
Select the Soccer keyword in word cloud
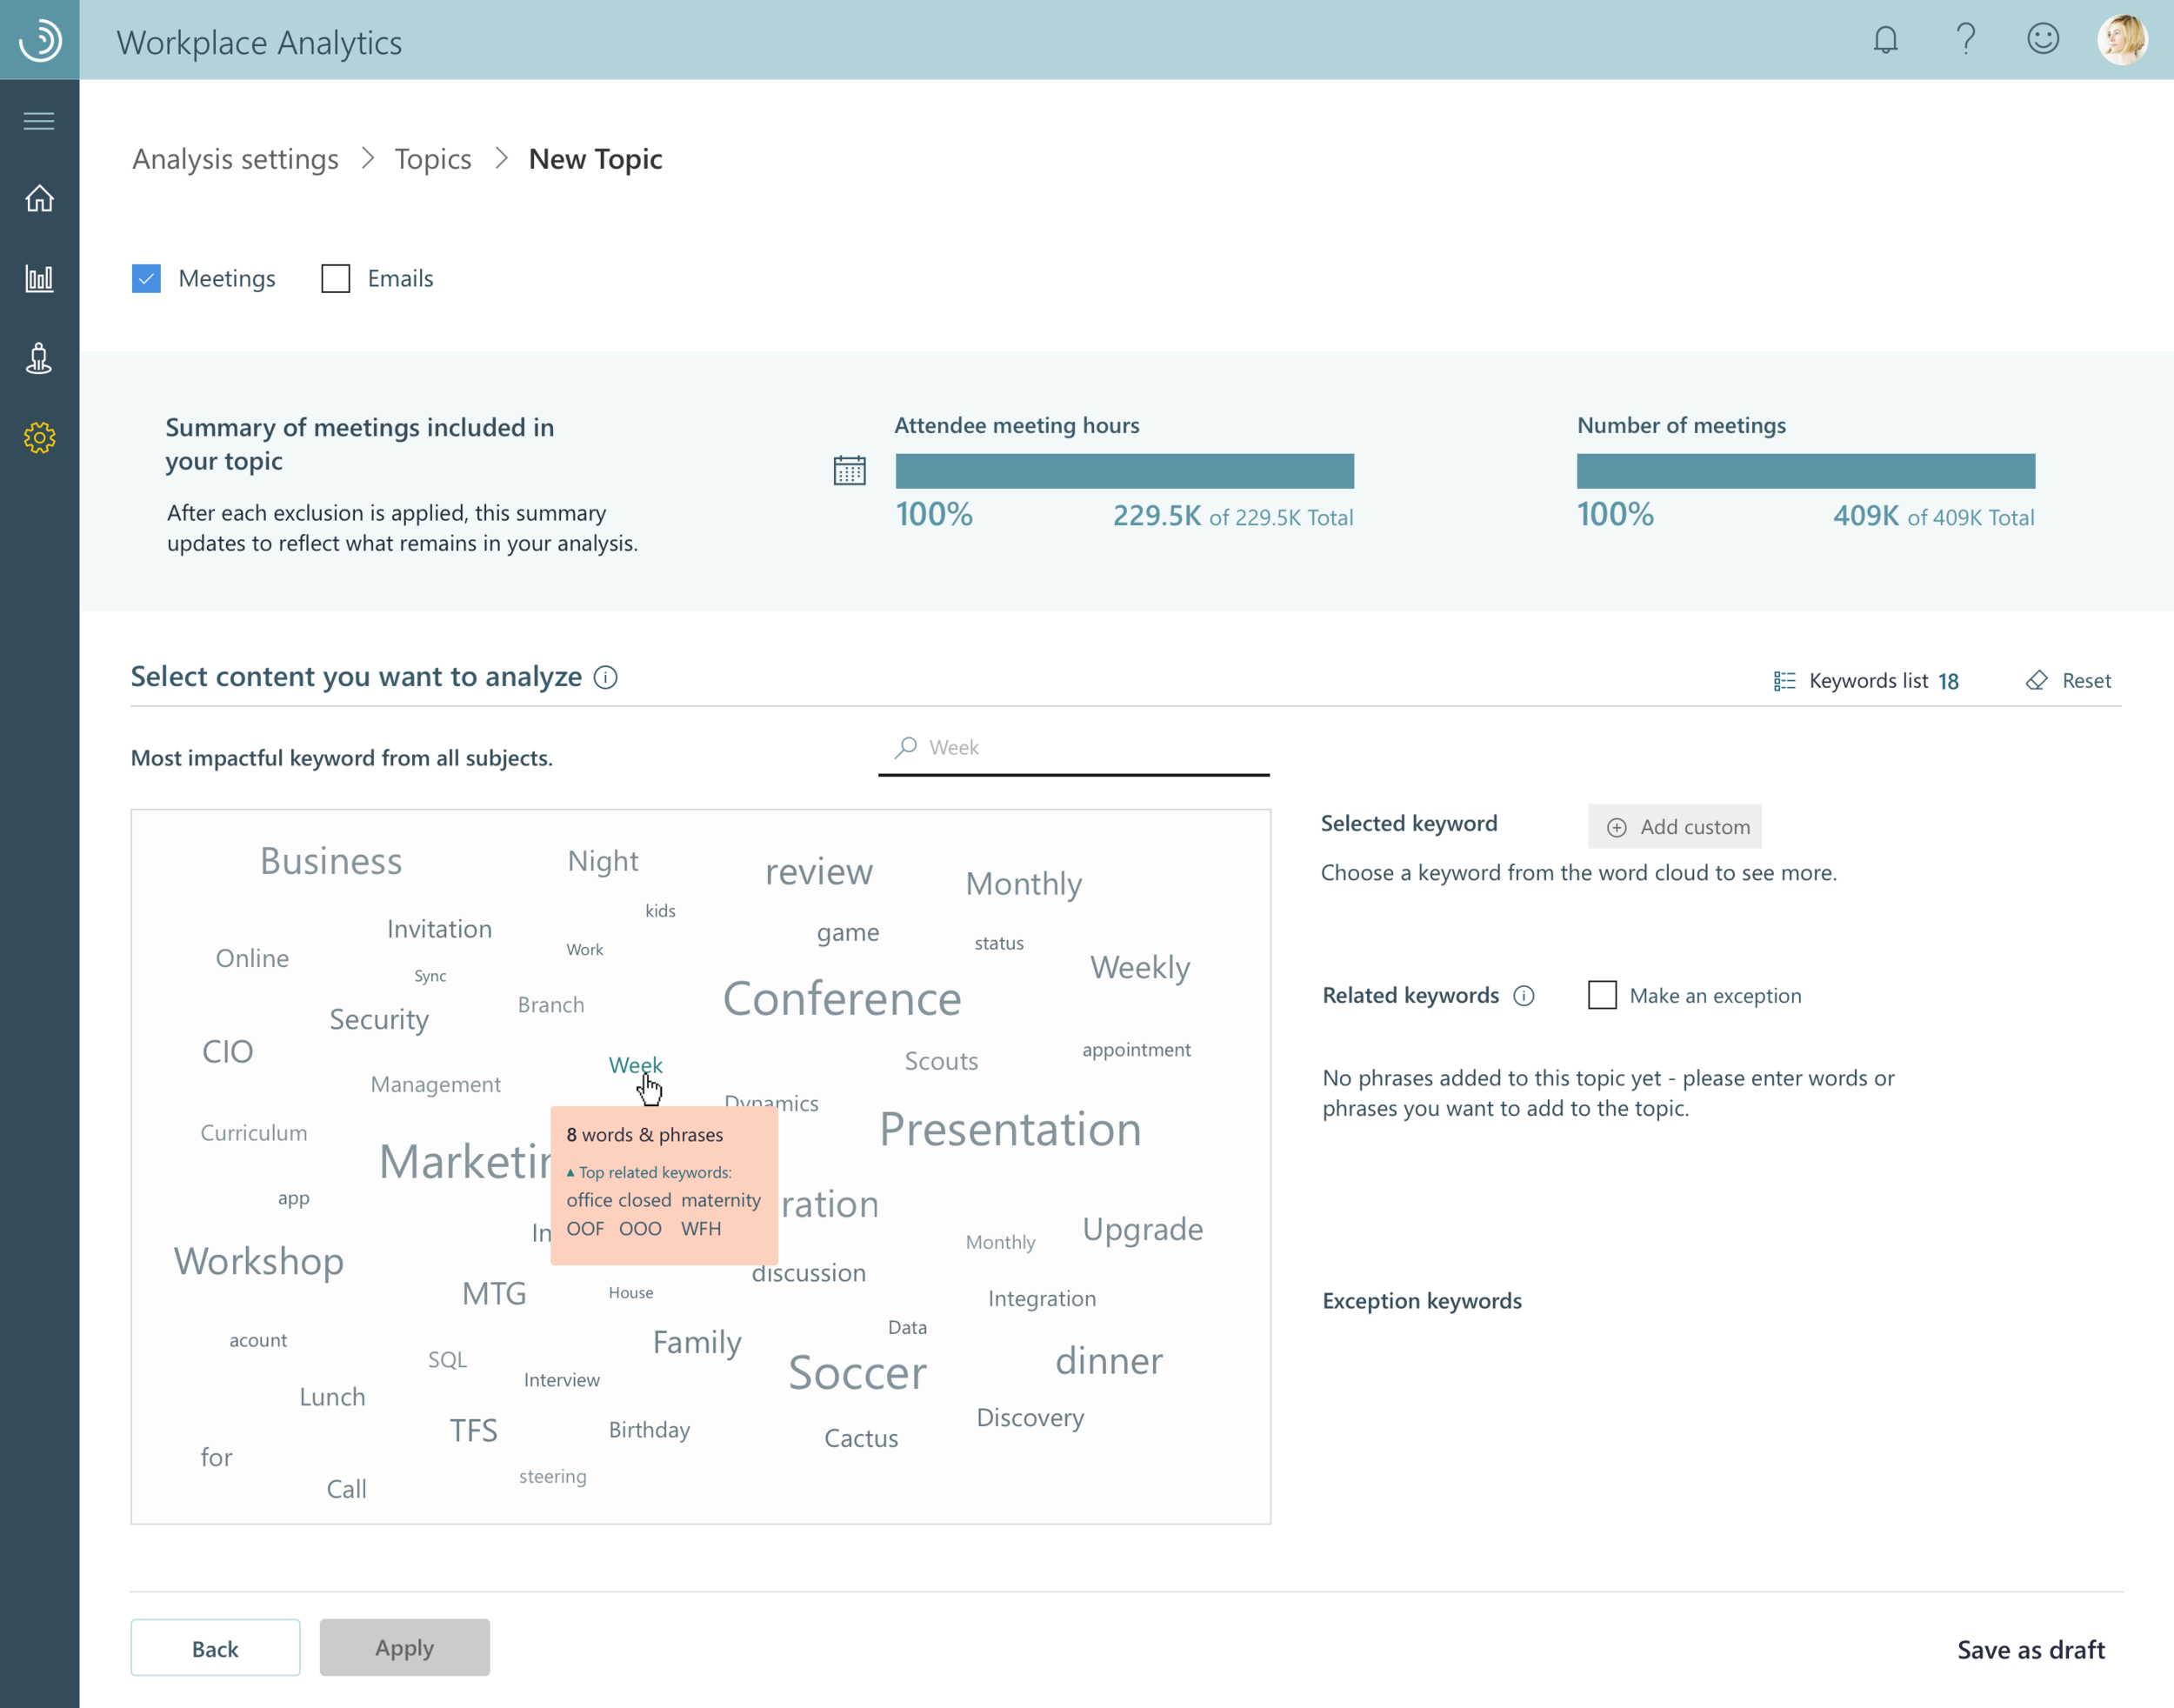click(x=857, y=1372)
